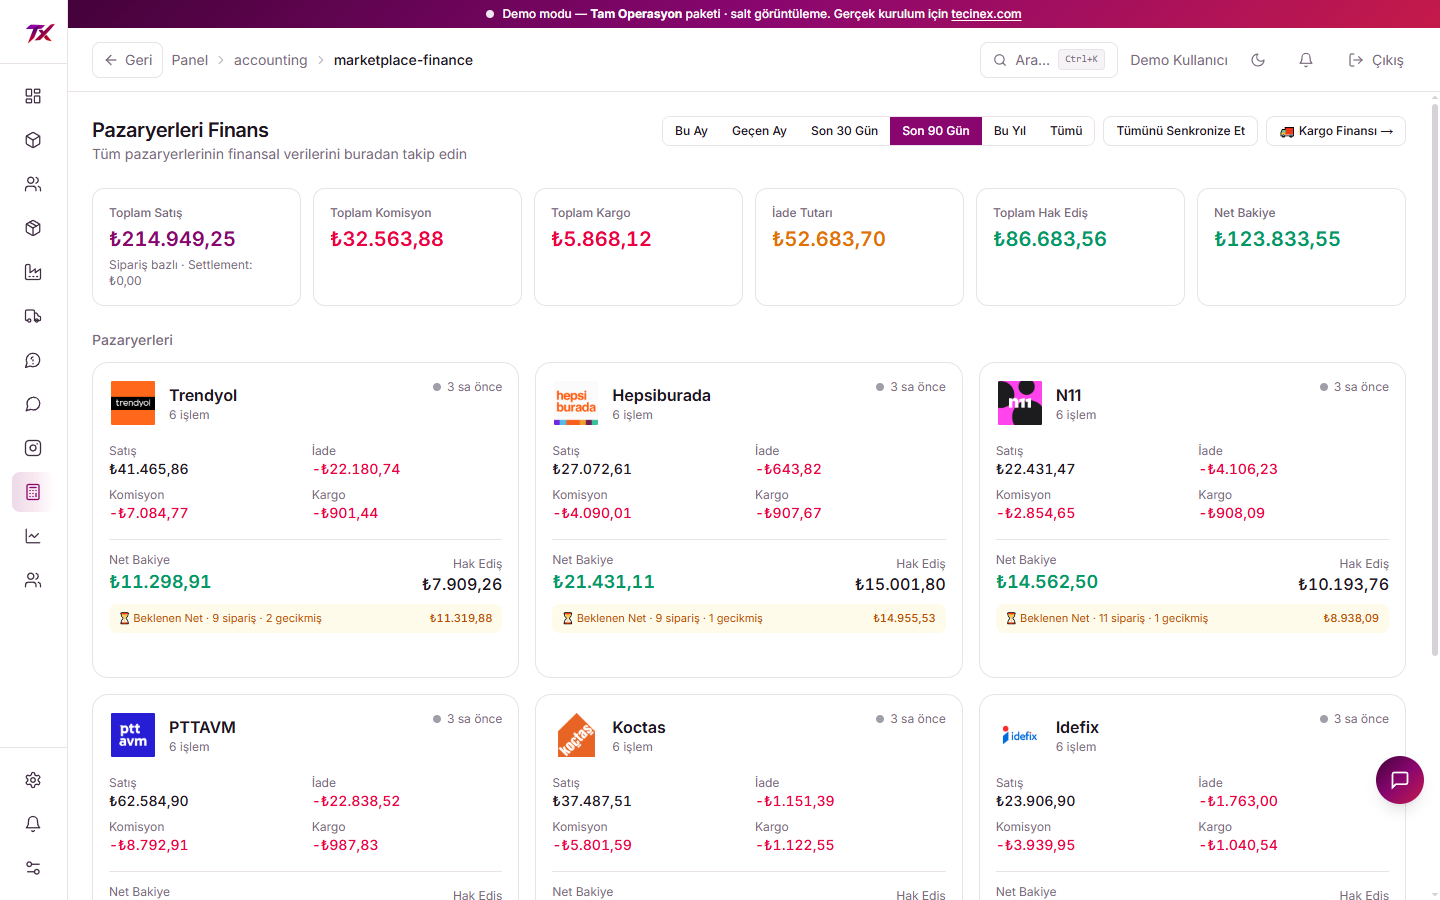
Task: Open the dashboard grid icon in sidebar
Action: click(x=33, y=96)
